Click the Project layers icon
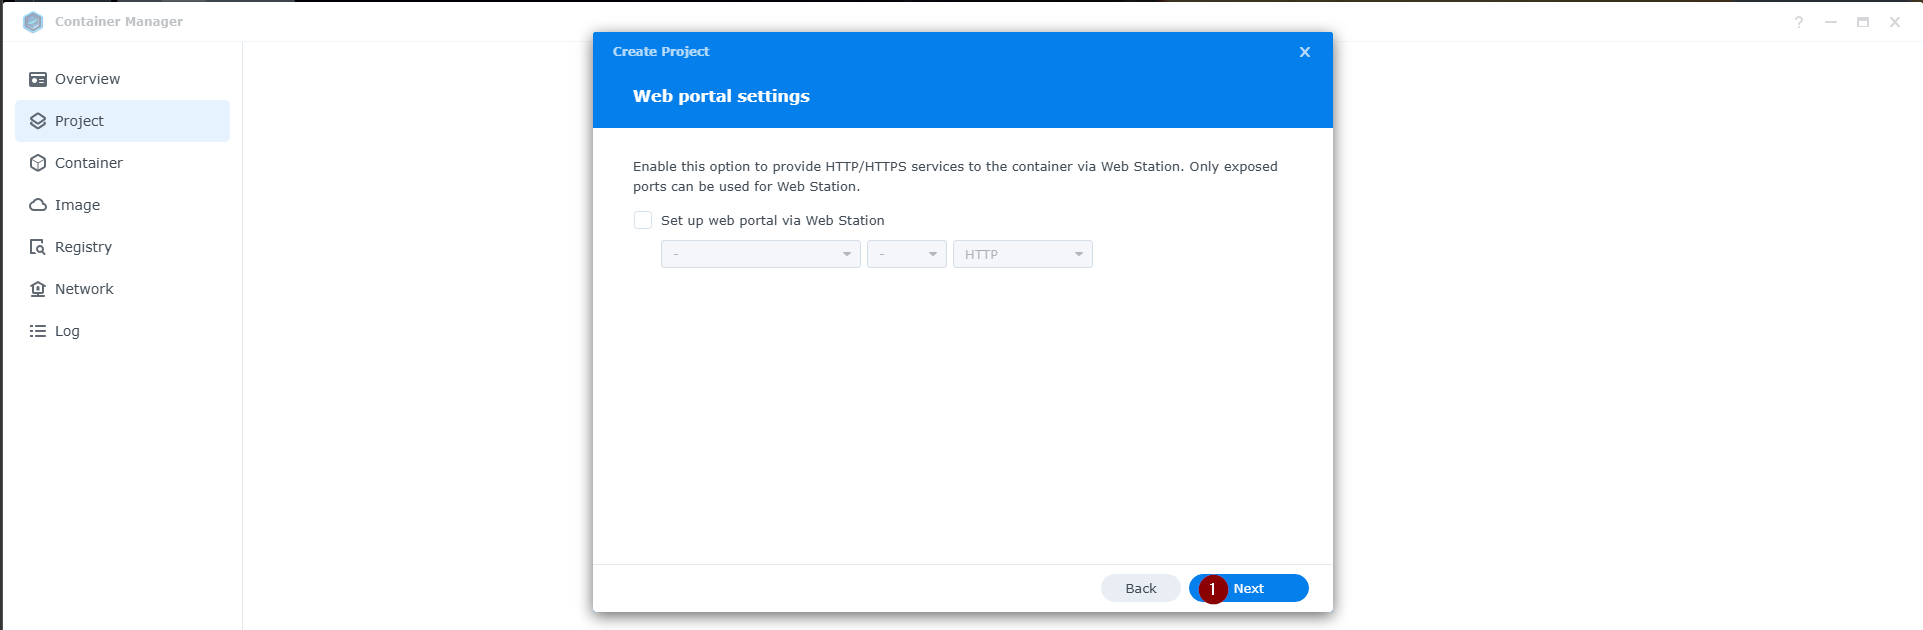The height and width of the screenshot is (630, 1923). click(x=38, y=121)
